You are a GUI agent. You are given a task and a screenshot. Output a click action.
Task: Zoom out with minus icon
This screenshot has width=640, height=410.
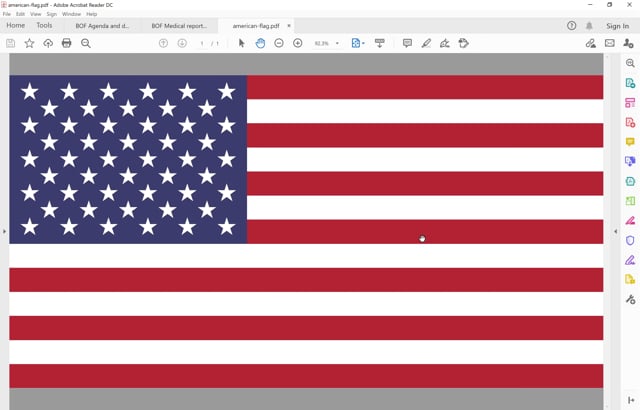(279, 43)
